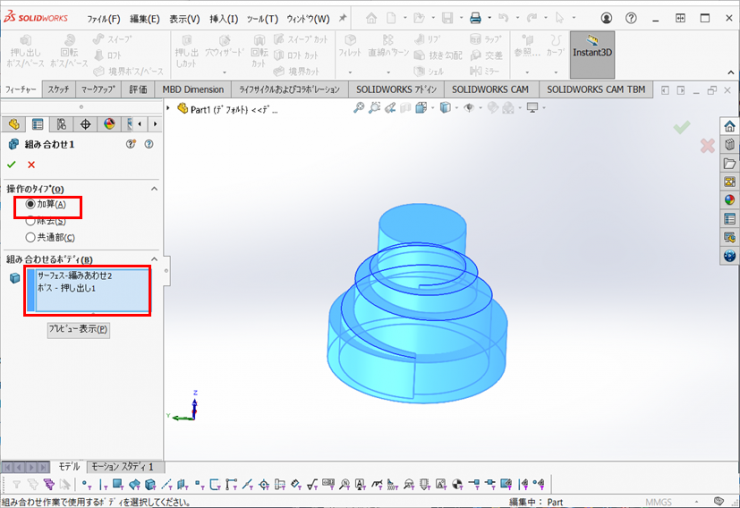Select the 共通部 (Common) radio button

click(30, 238)
